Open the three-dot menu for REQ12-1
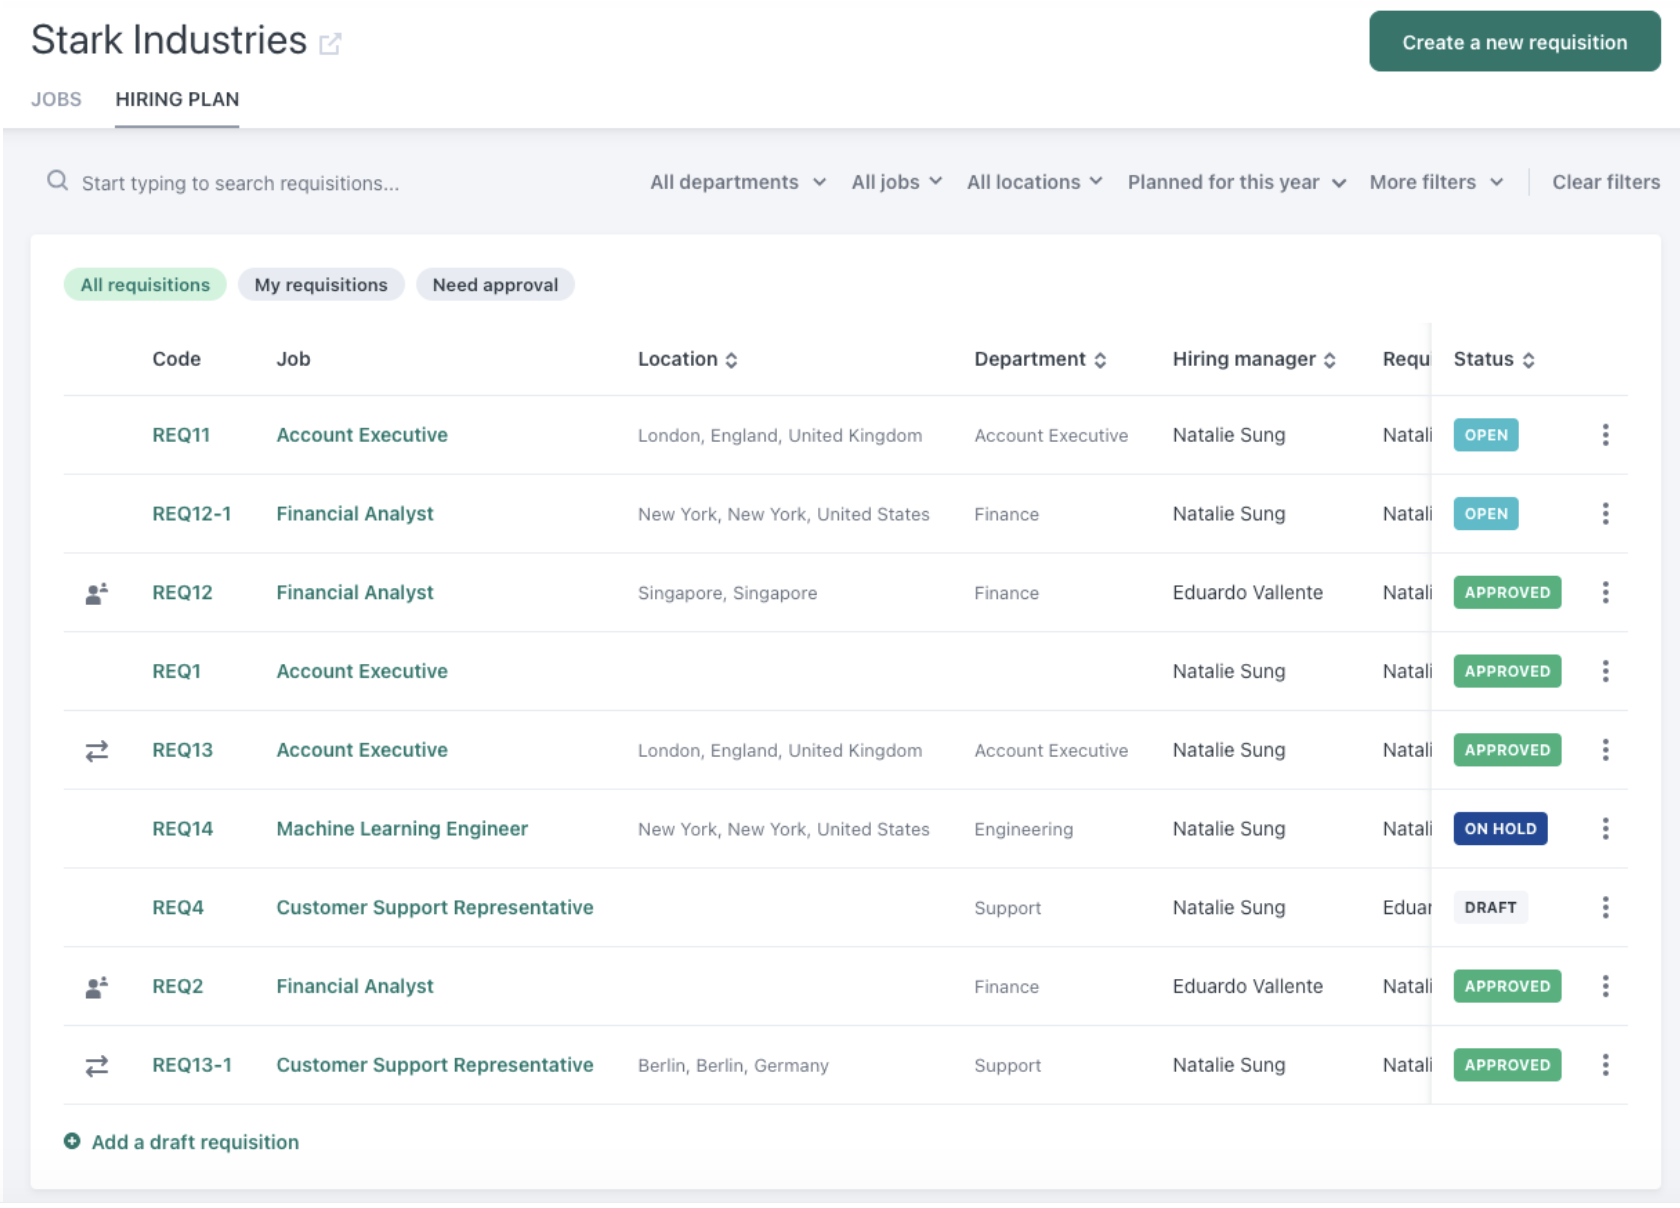The height and width of the screenshot is (1208, 1680). 1605,514
